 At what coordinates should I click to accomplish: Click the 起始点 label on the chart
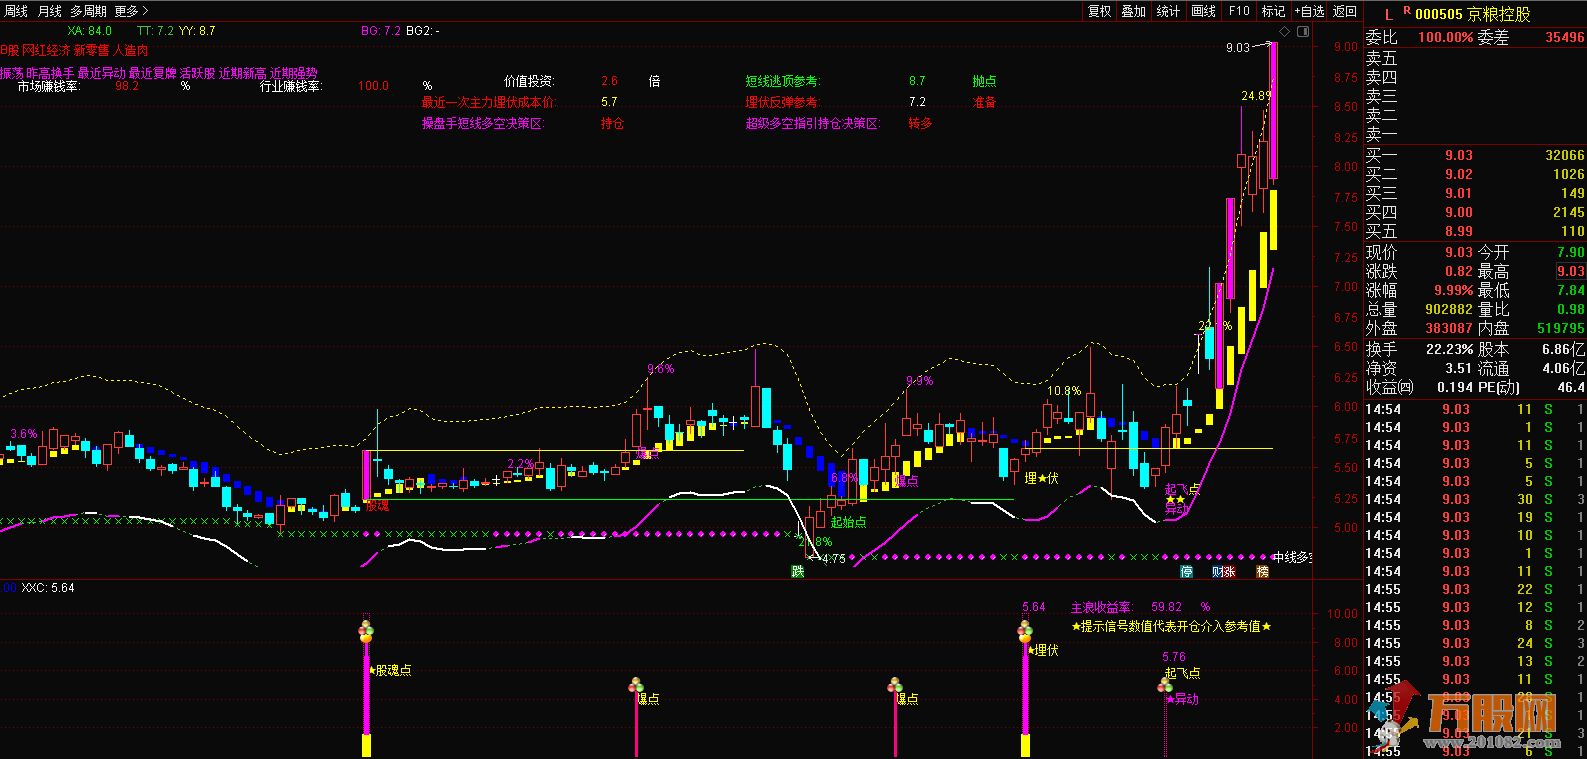pos(848,522)
